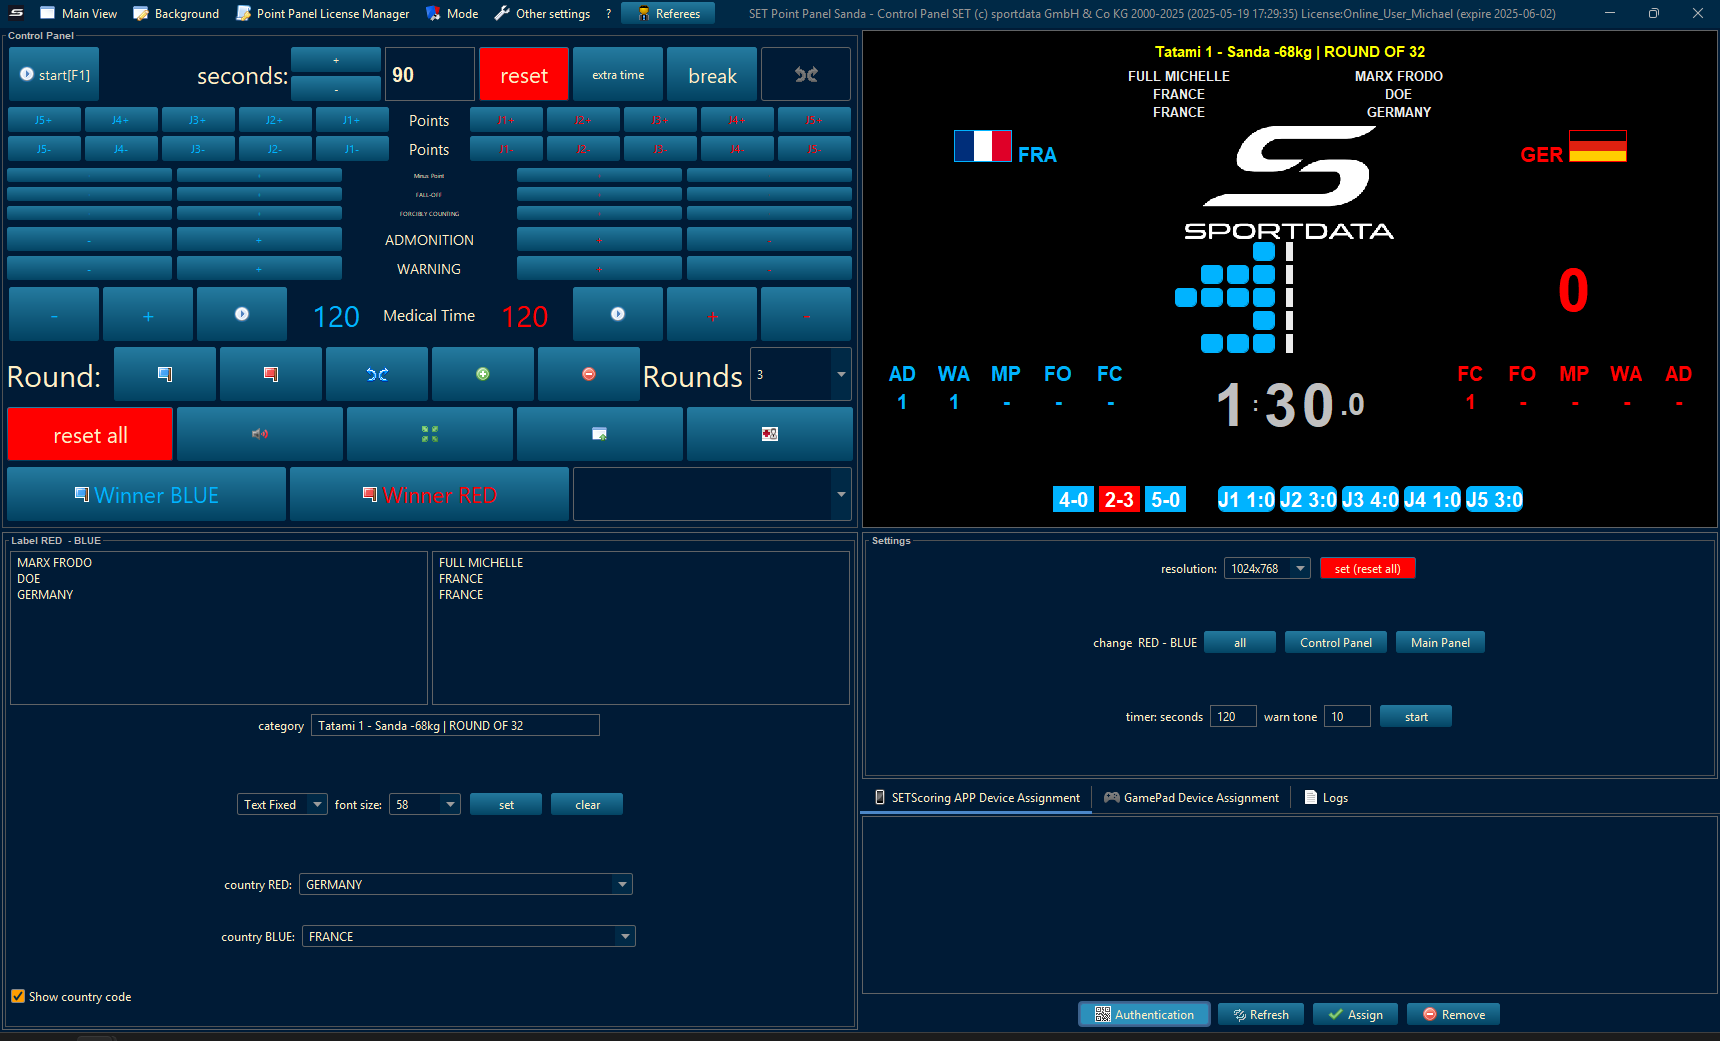Open the Mode menu
Image resolution: width=1720 pixels, height=1041 pixels.
[452, 13]
